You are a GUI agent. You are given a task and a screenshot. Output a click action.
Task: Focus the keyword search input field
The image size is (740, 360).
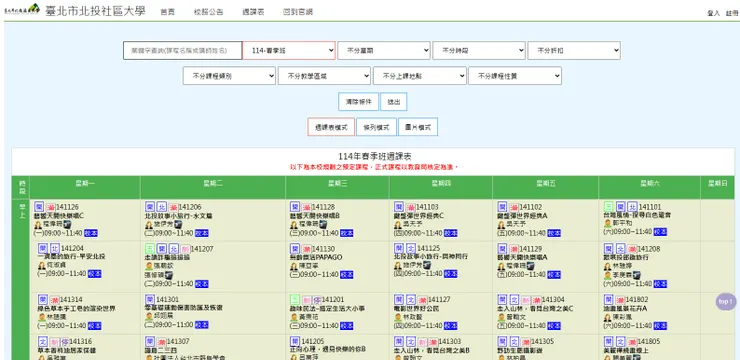click(183, 50)
